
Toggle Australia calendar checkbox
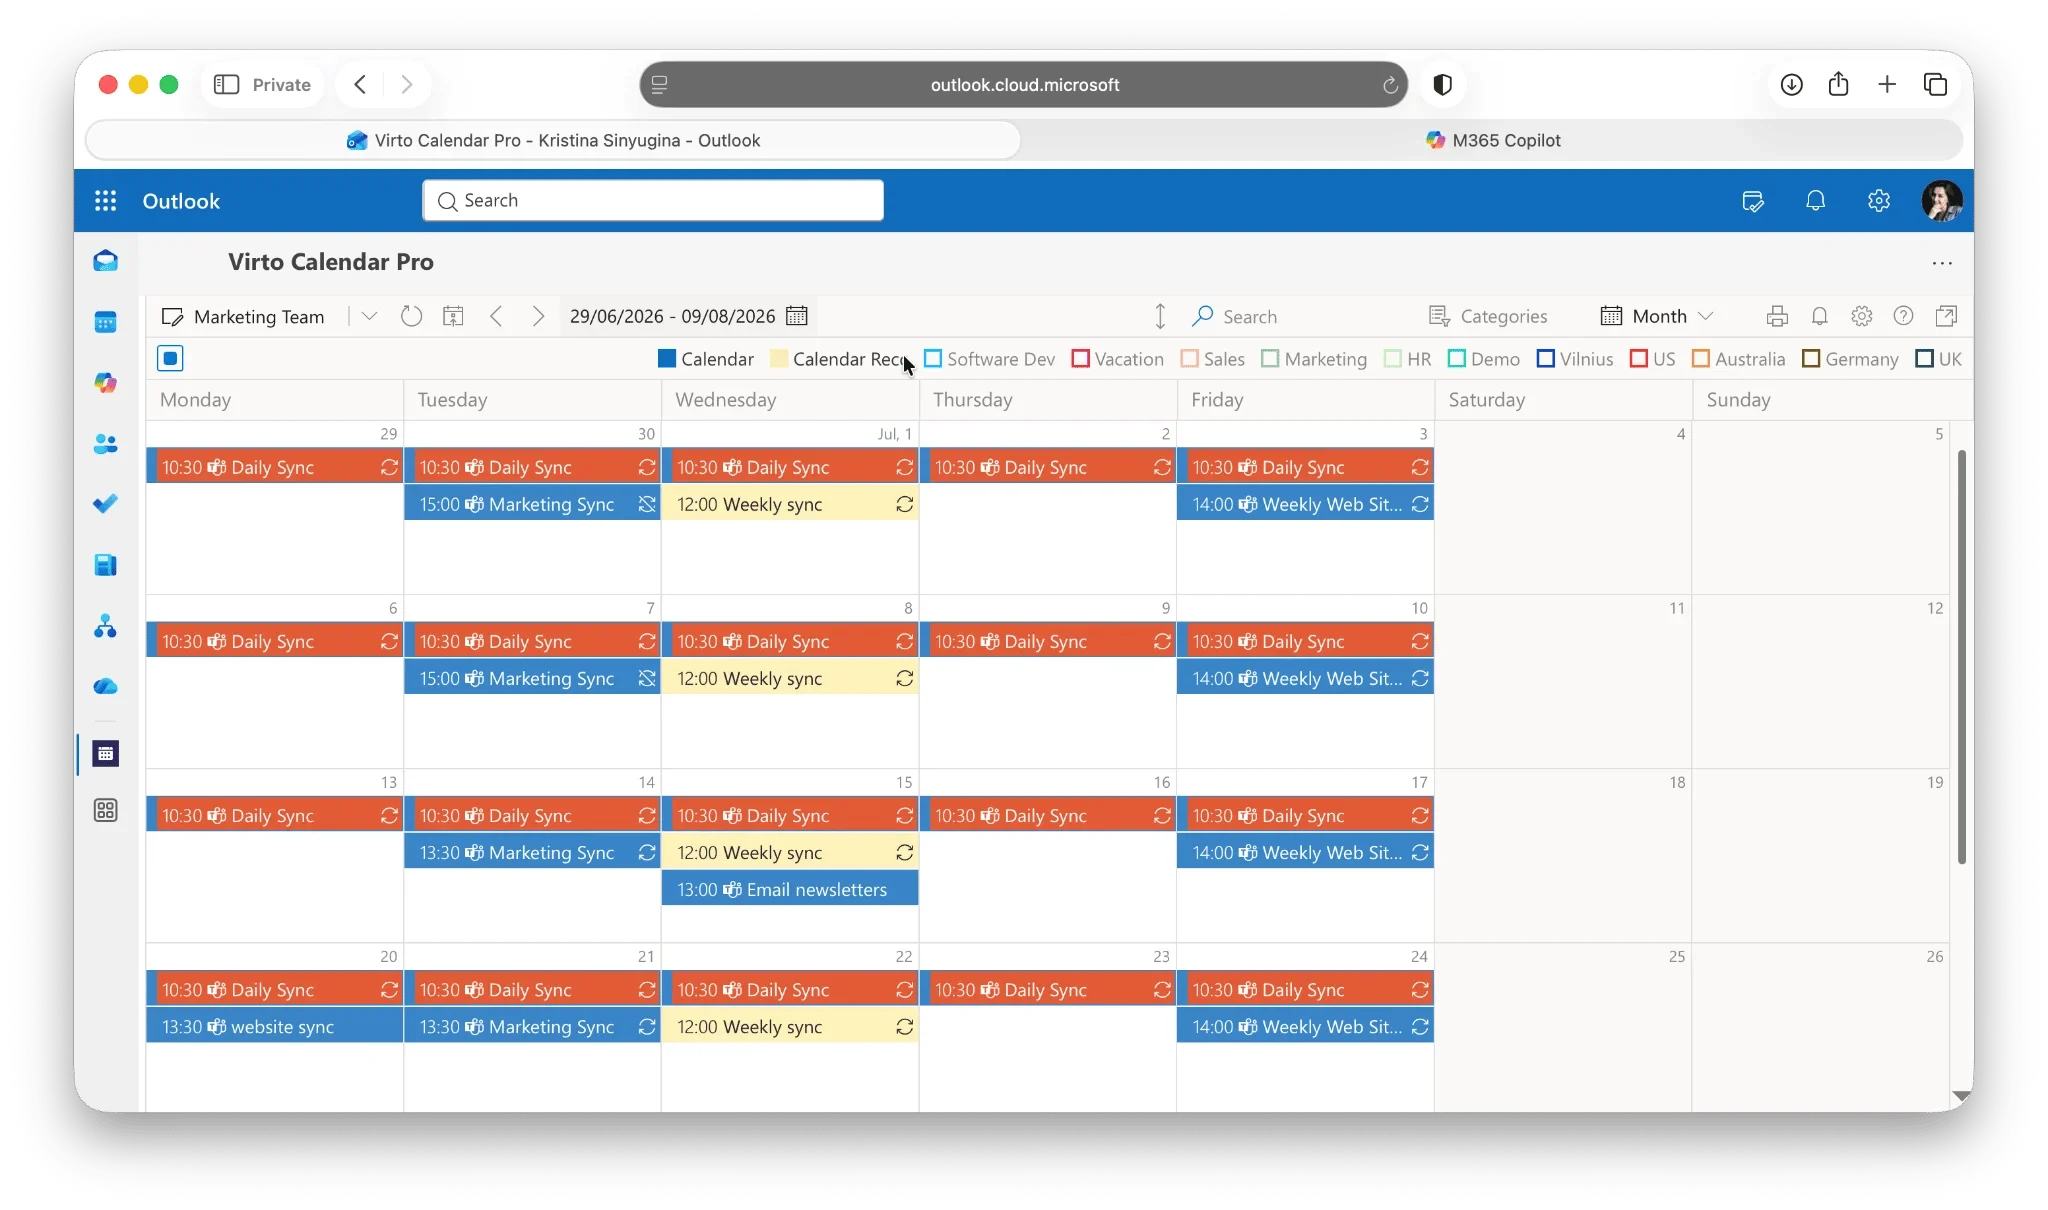(x=1700, y=358)
